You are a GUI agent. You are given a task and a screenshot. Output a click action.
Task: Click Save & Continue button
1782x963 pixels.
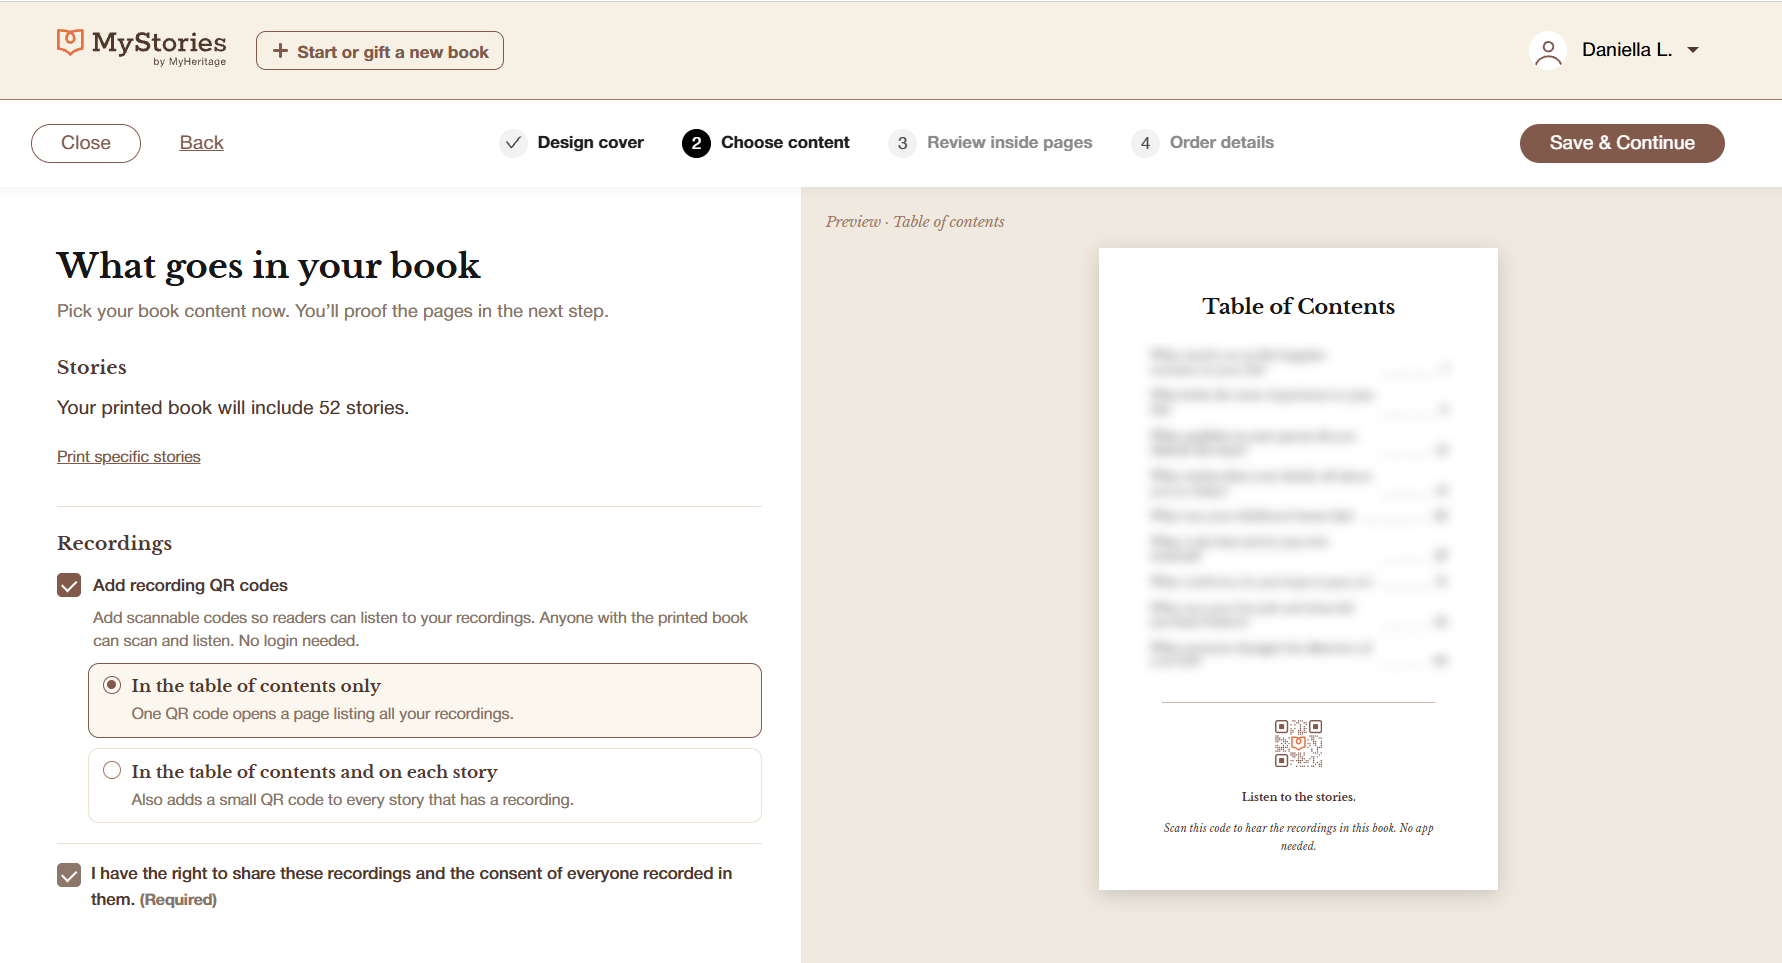click(1622, 143)
